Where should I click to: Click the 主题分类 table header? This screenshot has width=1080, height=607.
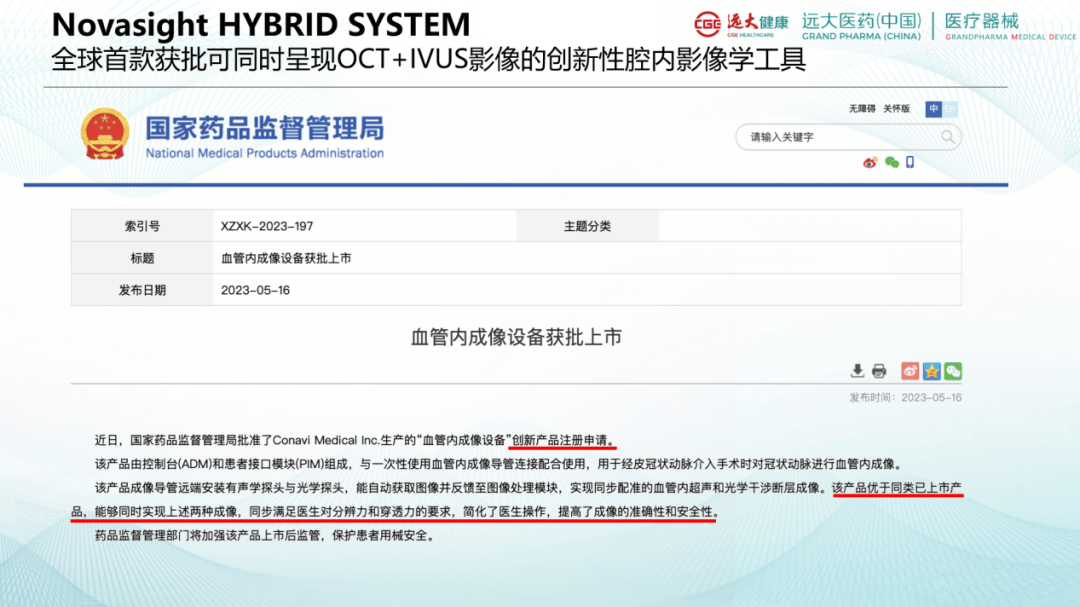tap(594, 225)
